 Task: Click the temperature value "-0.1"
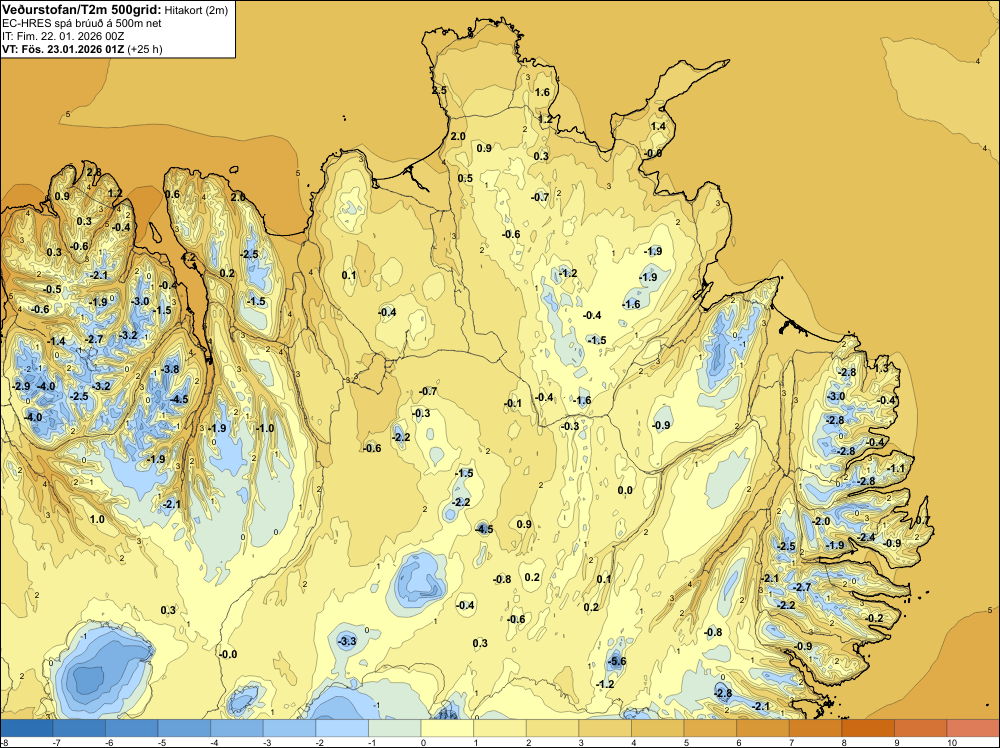[513, 403]
